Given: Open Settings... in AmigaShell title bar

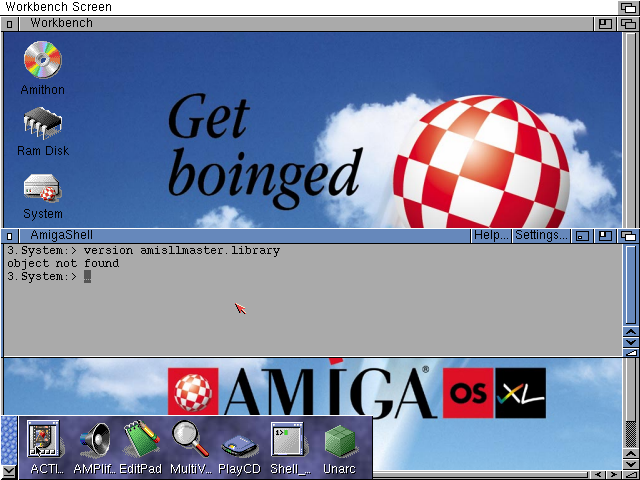Looking at the screenshot, I should point(540,236).
